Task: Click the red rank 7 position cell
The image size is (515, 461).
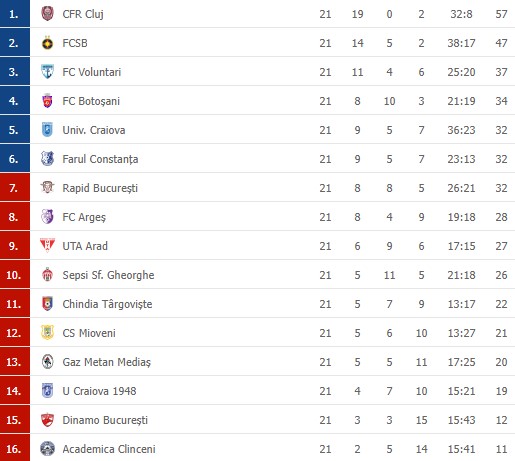Action: [15, 188]
